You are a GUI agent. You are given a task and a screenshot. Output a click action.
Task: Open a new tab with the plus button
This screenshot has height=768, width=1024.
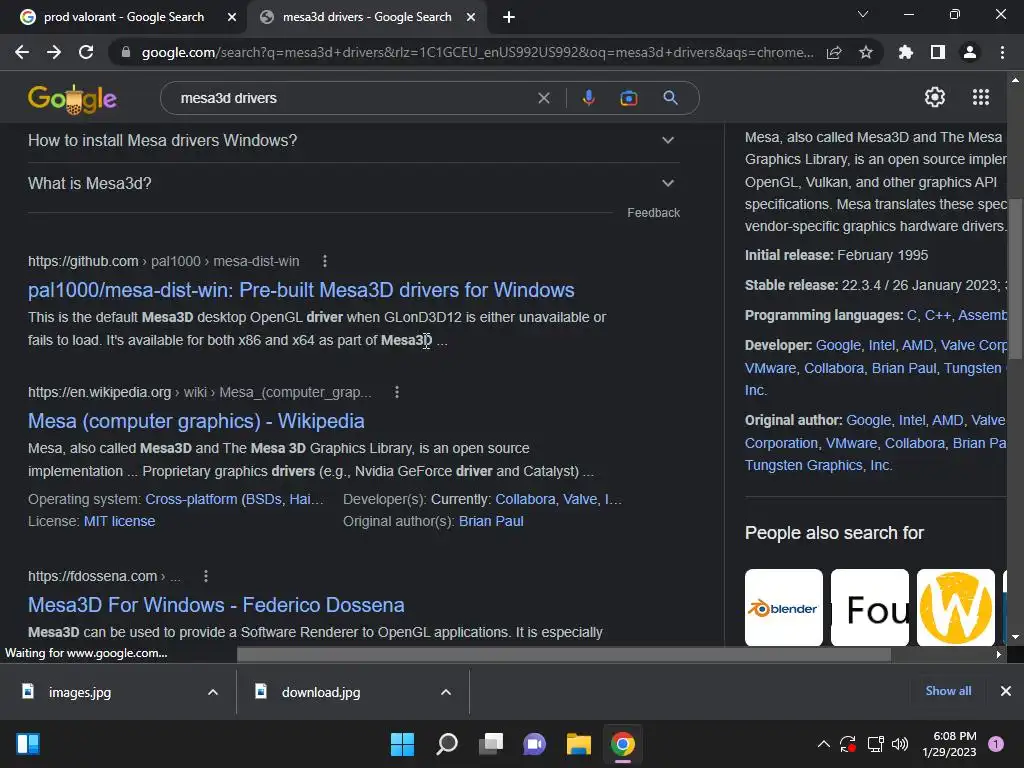[x=509, y=17]
